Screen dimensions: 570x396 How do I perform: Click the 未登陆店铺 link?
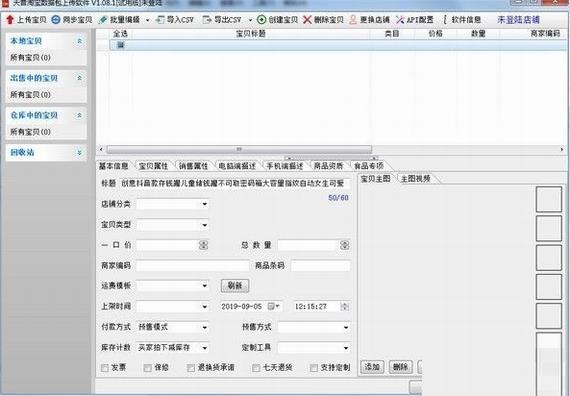pos(518,20)
